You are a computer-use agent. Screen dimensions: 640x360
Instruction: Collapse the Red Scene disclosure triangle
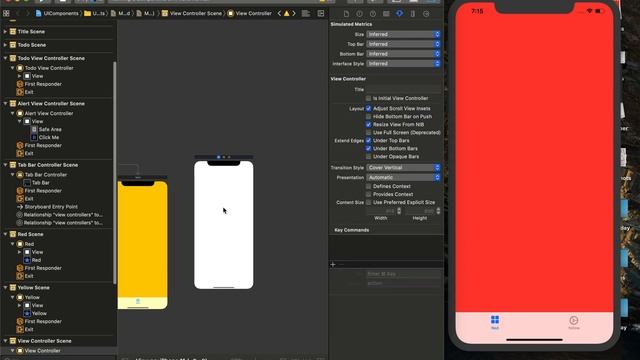[x=5, y=234]
